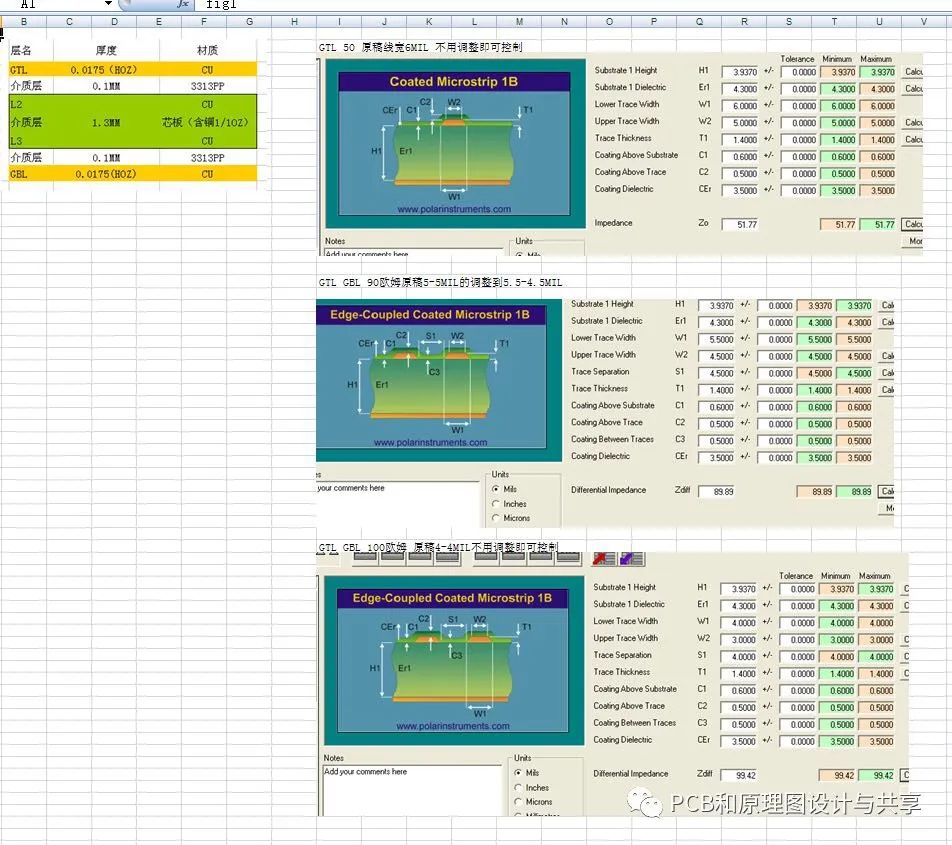Click Calculate button beside top Zo impedance

coord(913,225)
